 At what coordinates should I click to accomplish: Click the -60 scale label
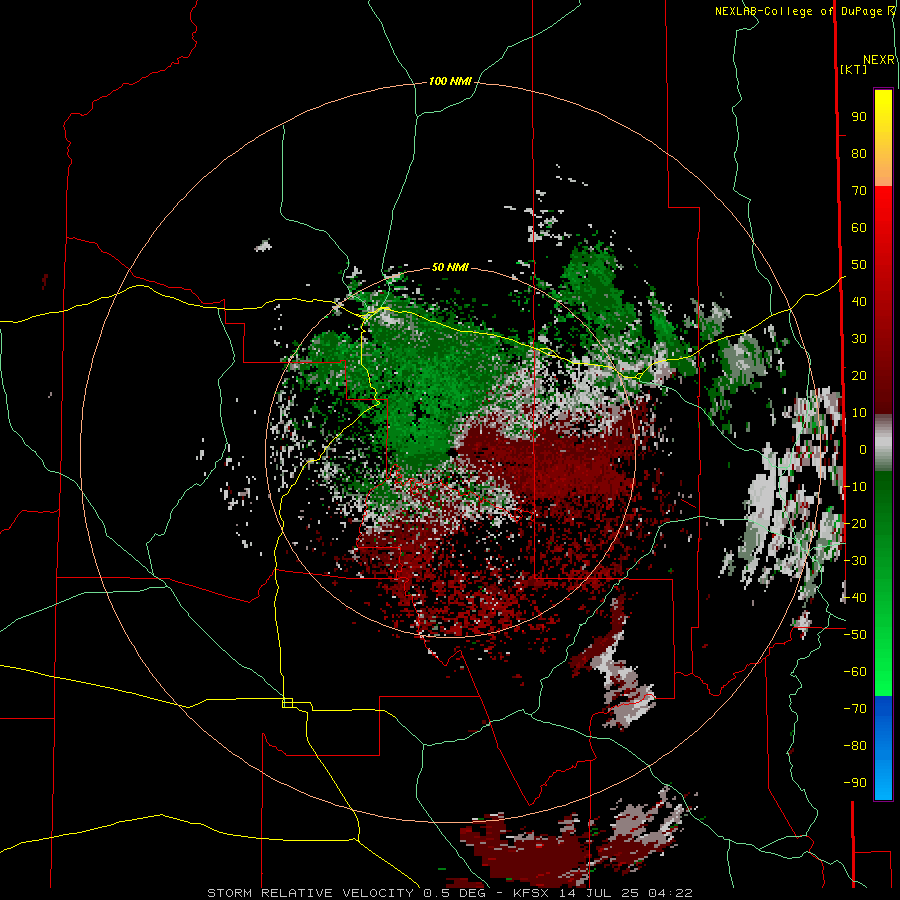(855, 672)
